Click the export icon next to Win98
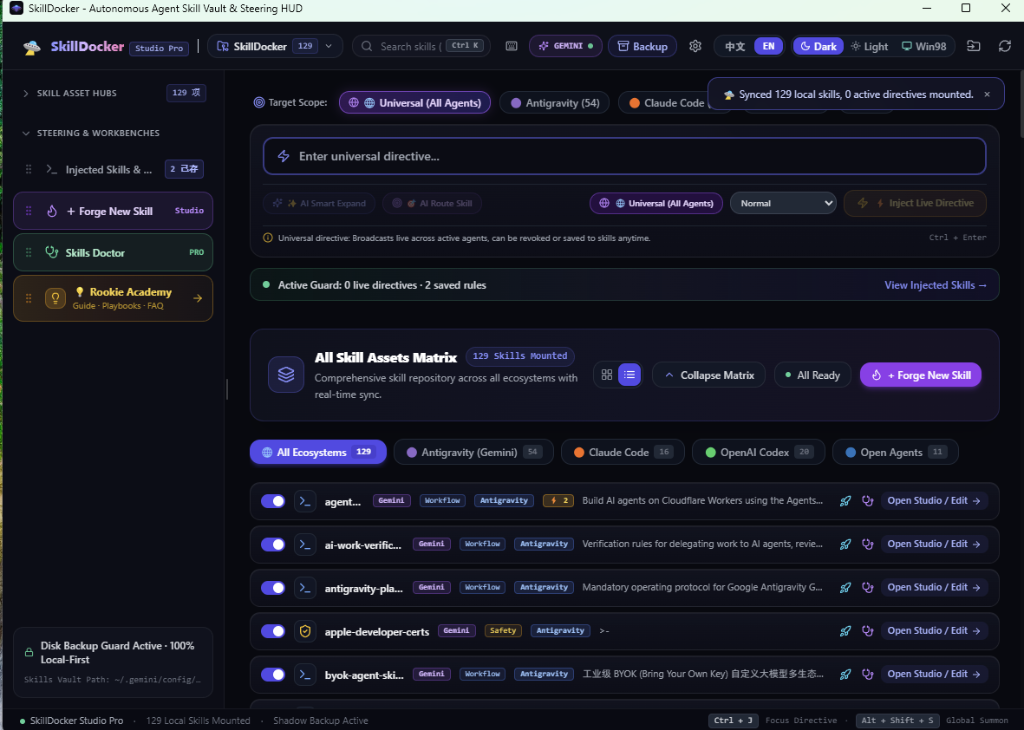 [x=974, y=46]
